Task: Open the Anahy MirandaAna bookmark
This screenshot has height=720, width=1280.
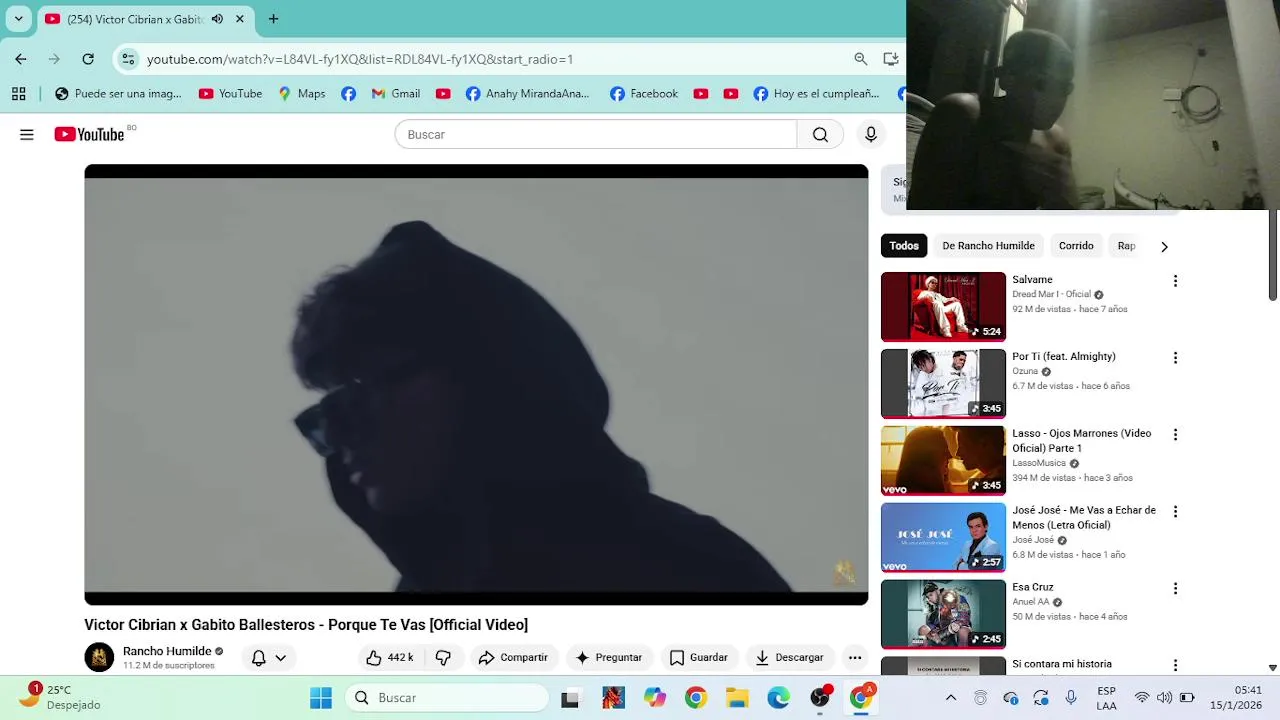Action: point(528,94)
